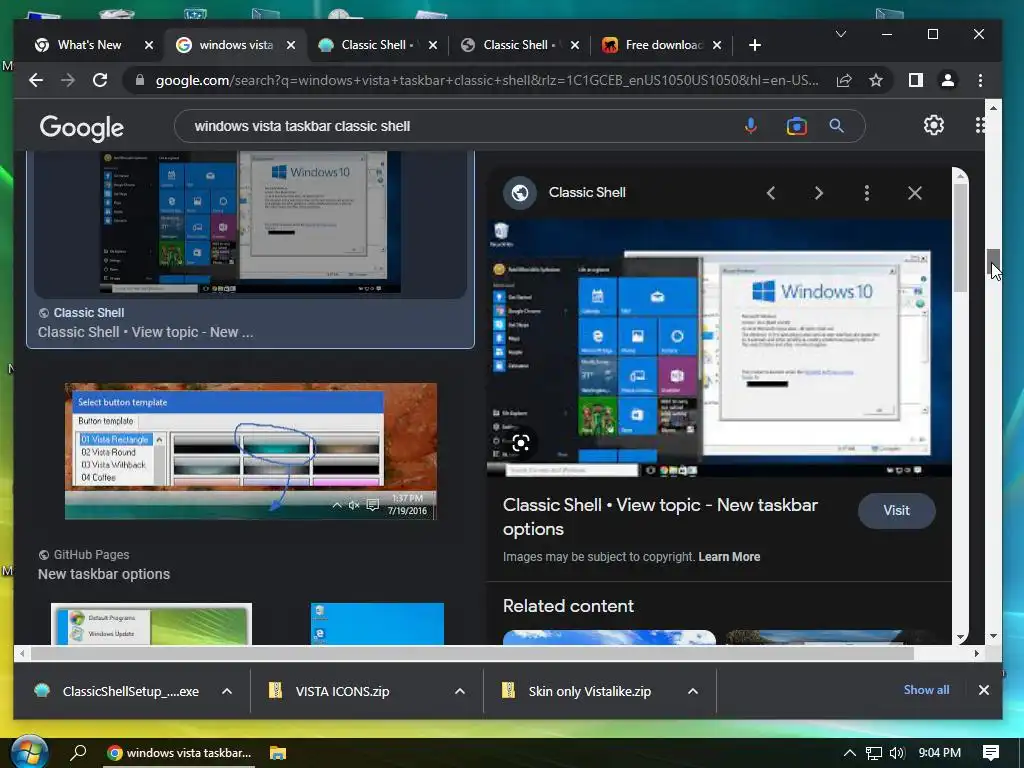Viewport: 1024px width, 768px height.
Task: Open the Learn More copyright link
Action: coord(729,557)
